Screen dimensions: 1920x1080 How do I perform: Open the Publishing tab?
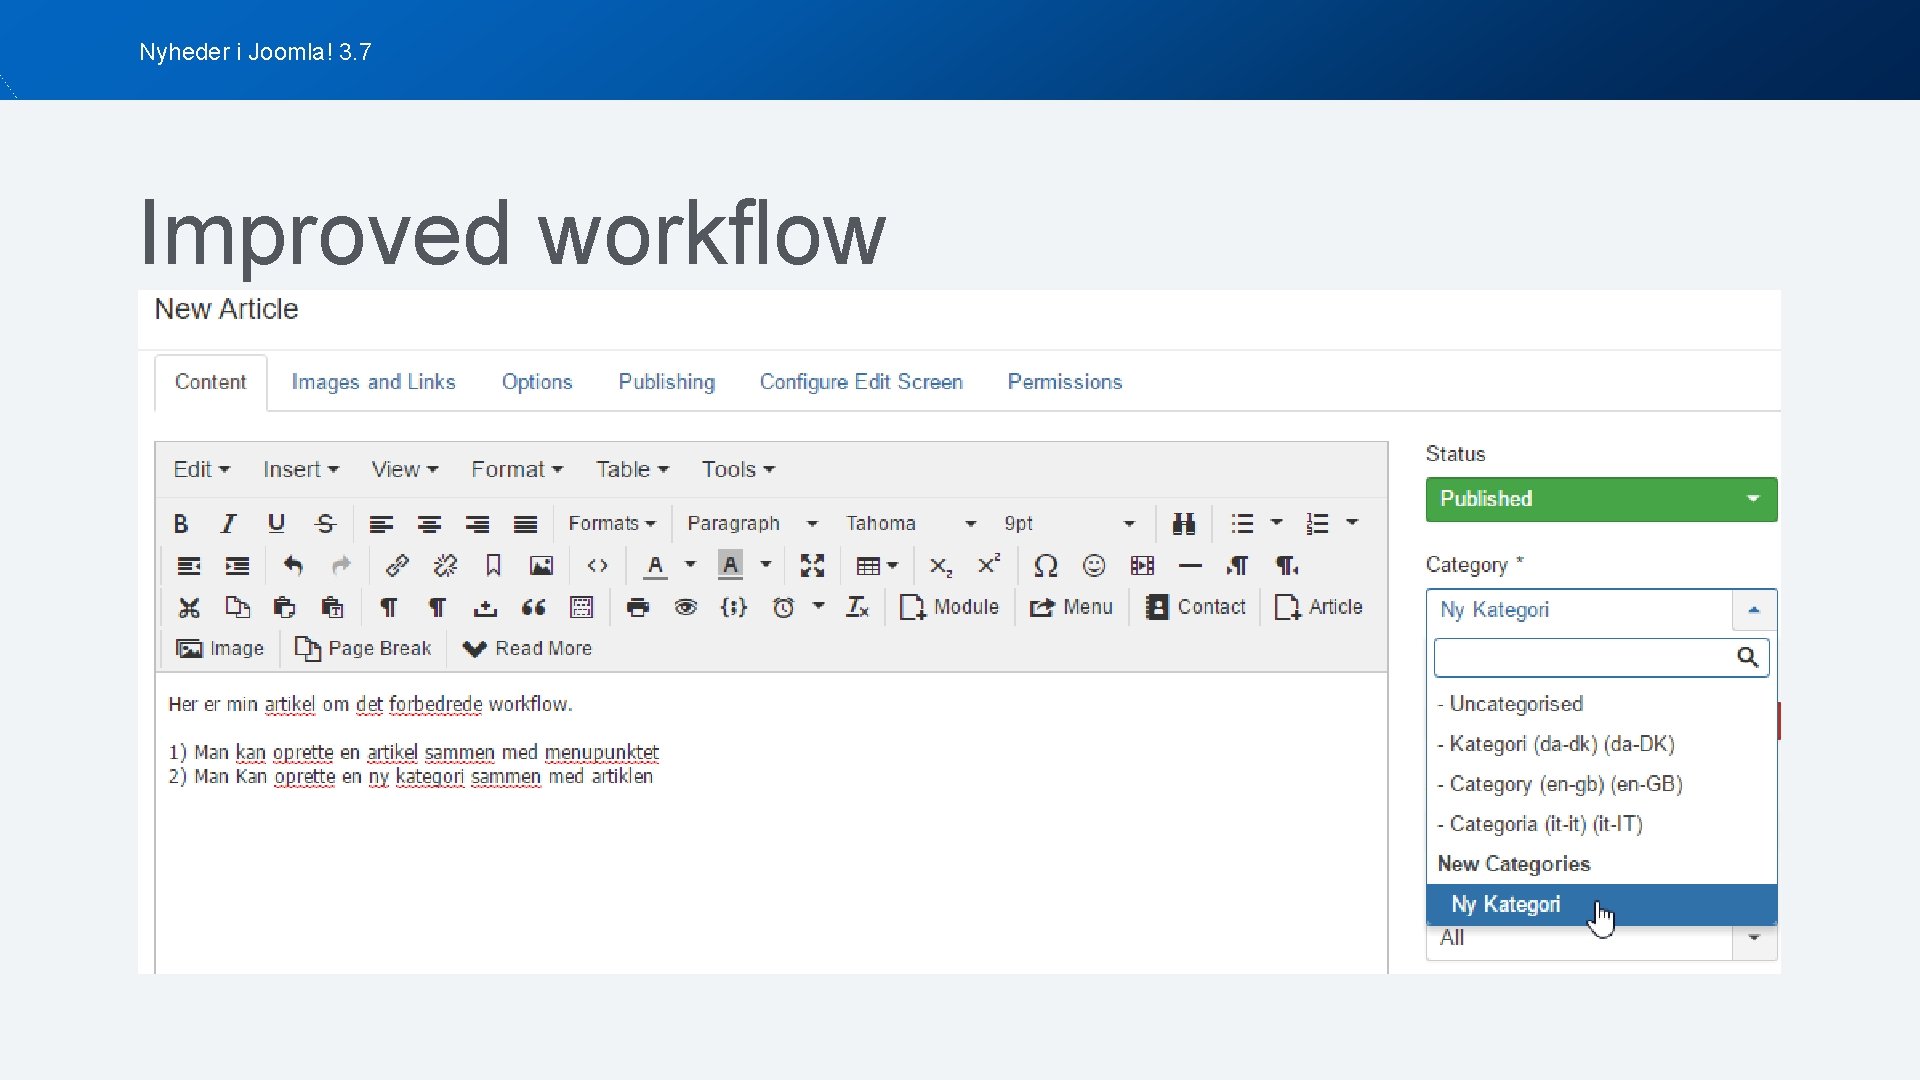pyautogui.click(x=667, y=382)
